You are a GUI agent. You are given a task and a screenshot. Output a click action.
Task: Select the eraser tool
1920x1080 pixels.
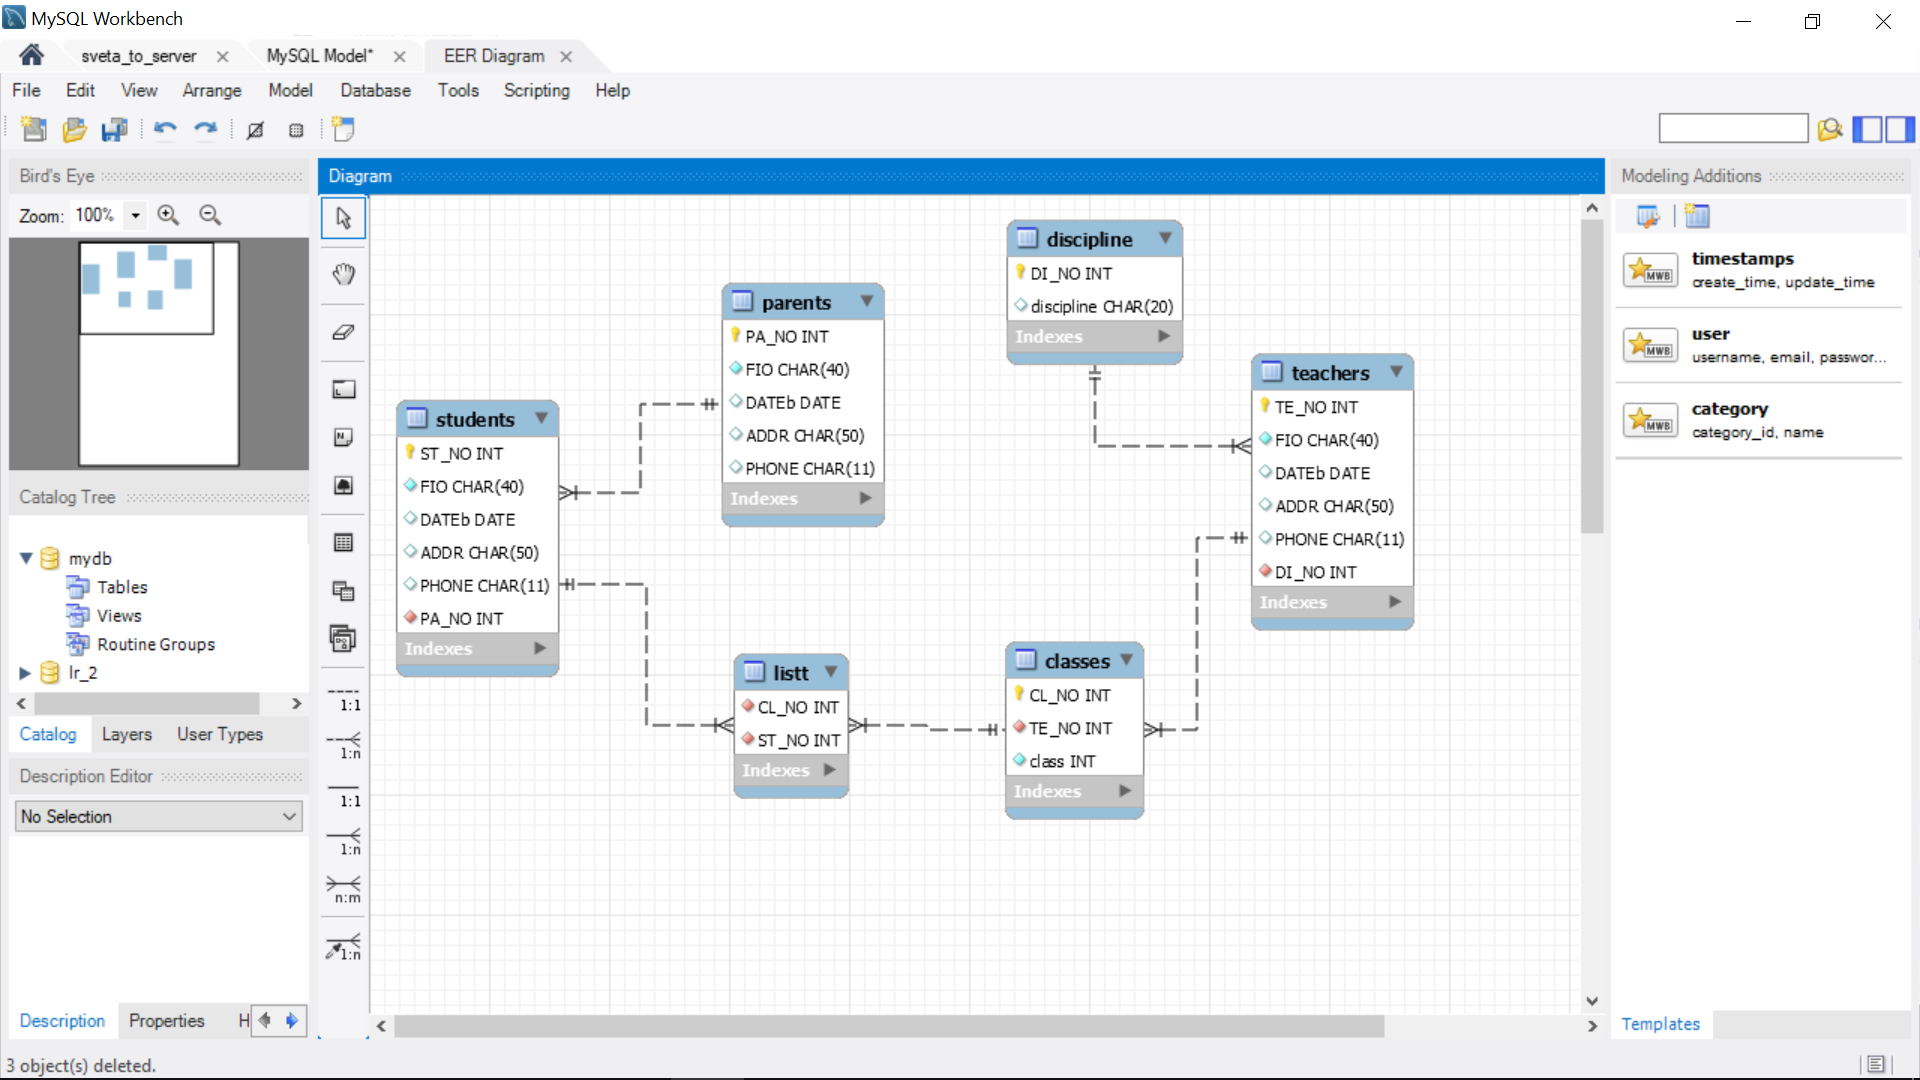tap(343, 332)
